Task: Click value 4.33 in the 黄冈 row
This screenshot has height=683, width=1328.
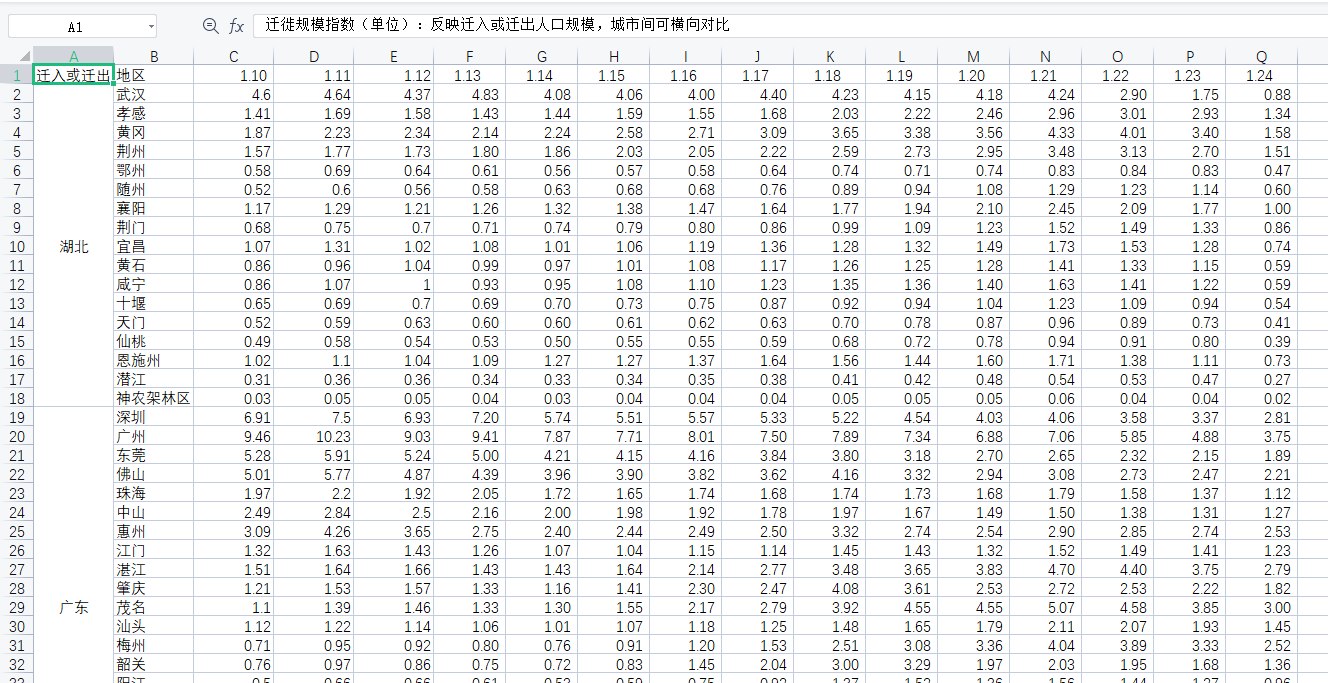Action: coord(1046,132)
